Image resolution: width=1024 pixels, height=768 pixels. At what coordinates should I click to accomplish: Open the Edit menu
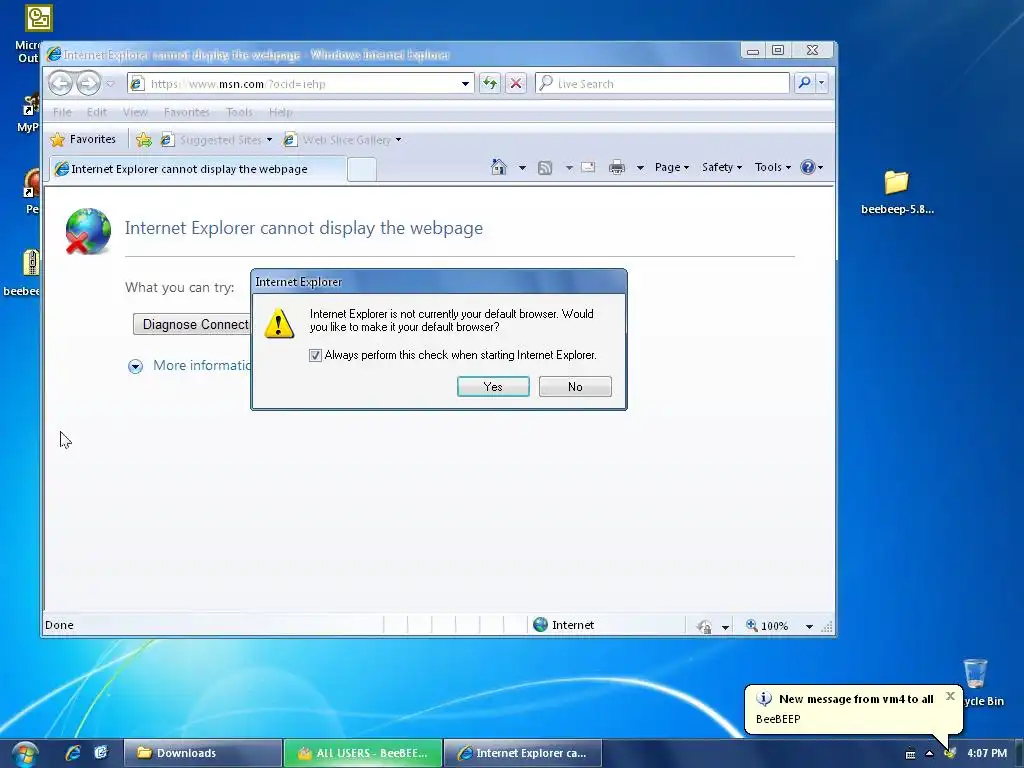click(97, 112)
